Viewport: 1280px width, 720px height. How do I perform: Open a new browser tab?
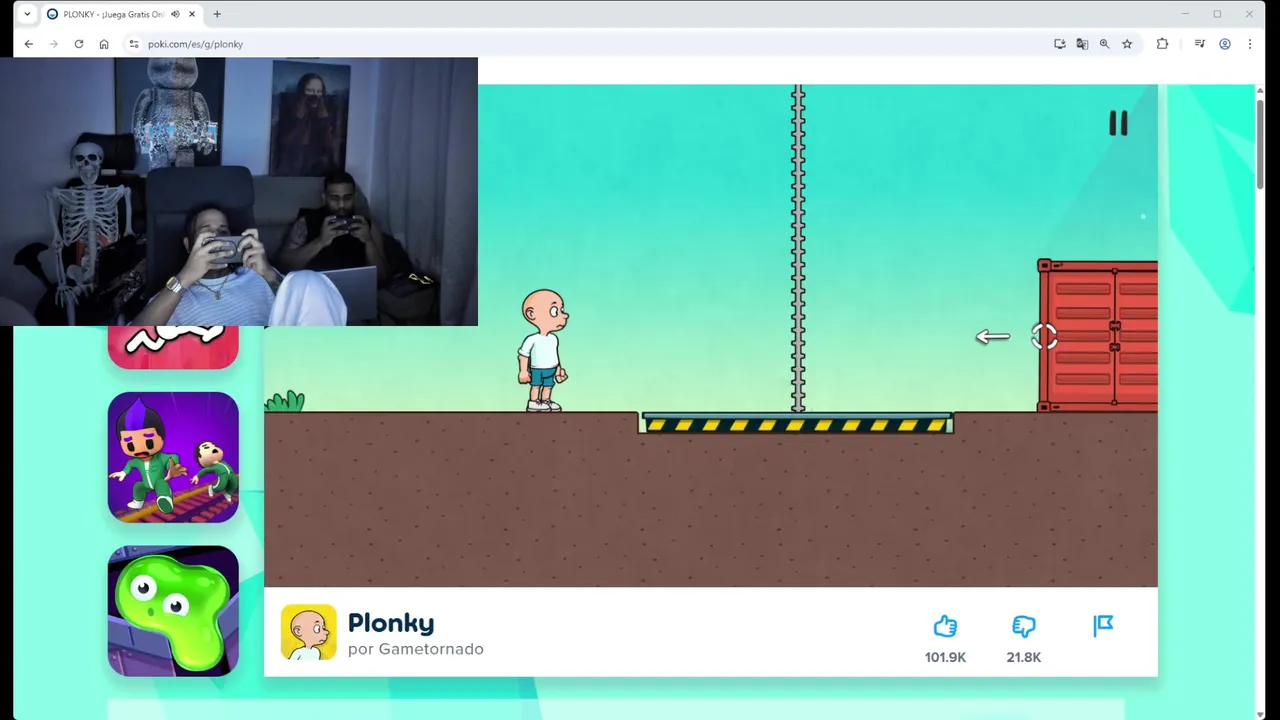tap(217, 14)
